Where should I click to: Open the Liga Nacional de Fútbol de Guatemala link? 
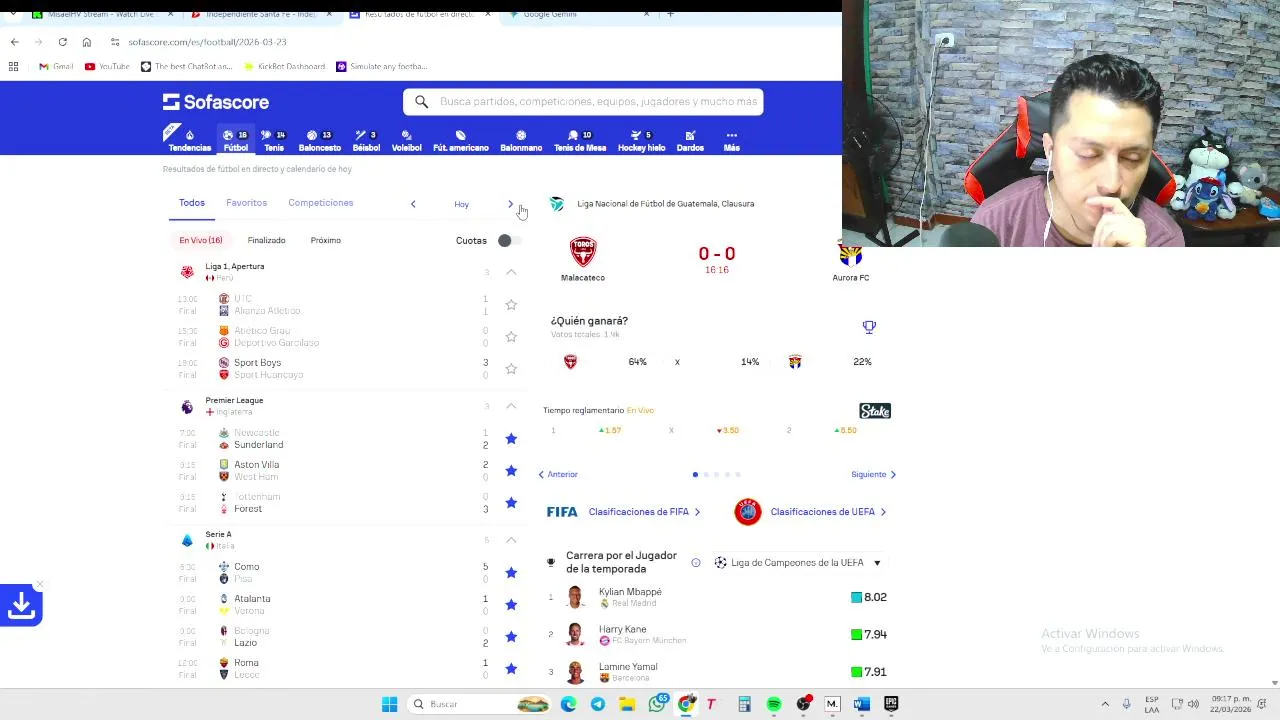pyautogui.click(x=665, y=204)
